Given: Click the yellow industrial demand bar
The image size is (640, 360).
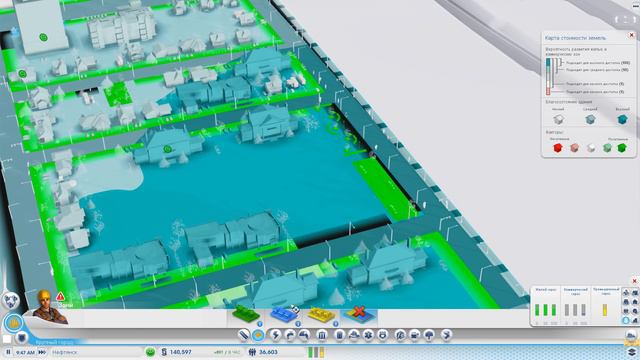Looking at the screenshot, I should tap(604, 310).
